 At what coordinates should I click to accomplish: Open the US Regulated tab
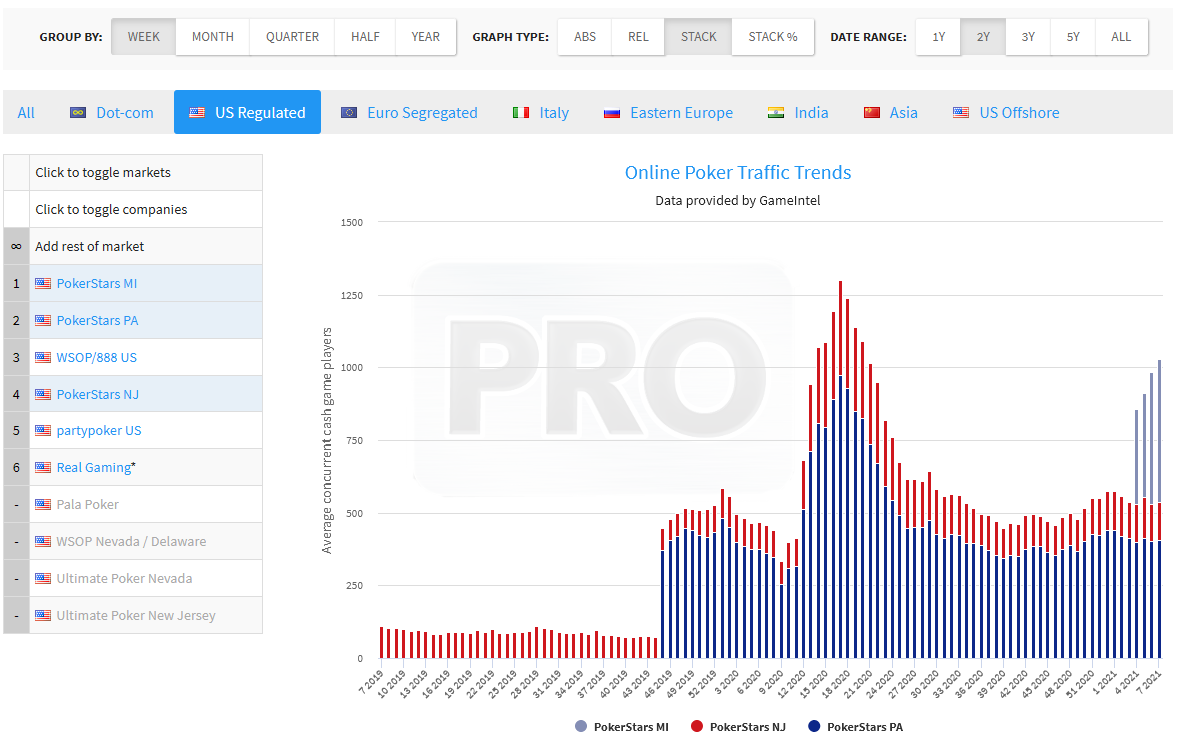point(247,112)
